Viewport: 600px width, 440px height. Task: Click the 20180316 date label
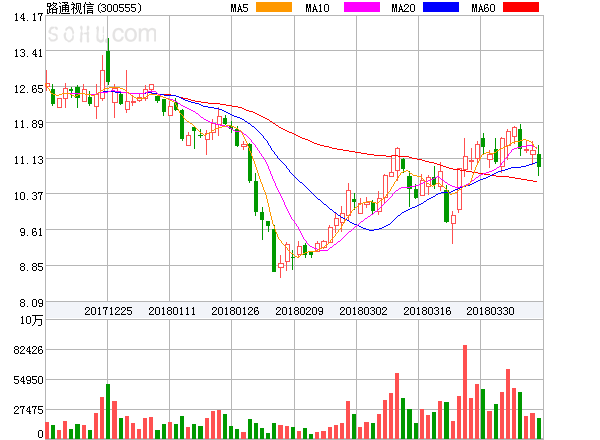pyautogui.click(x=427, y=311)
